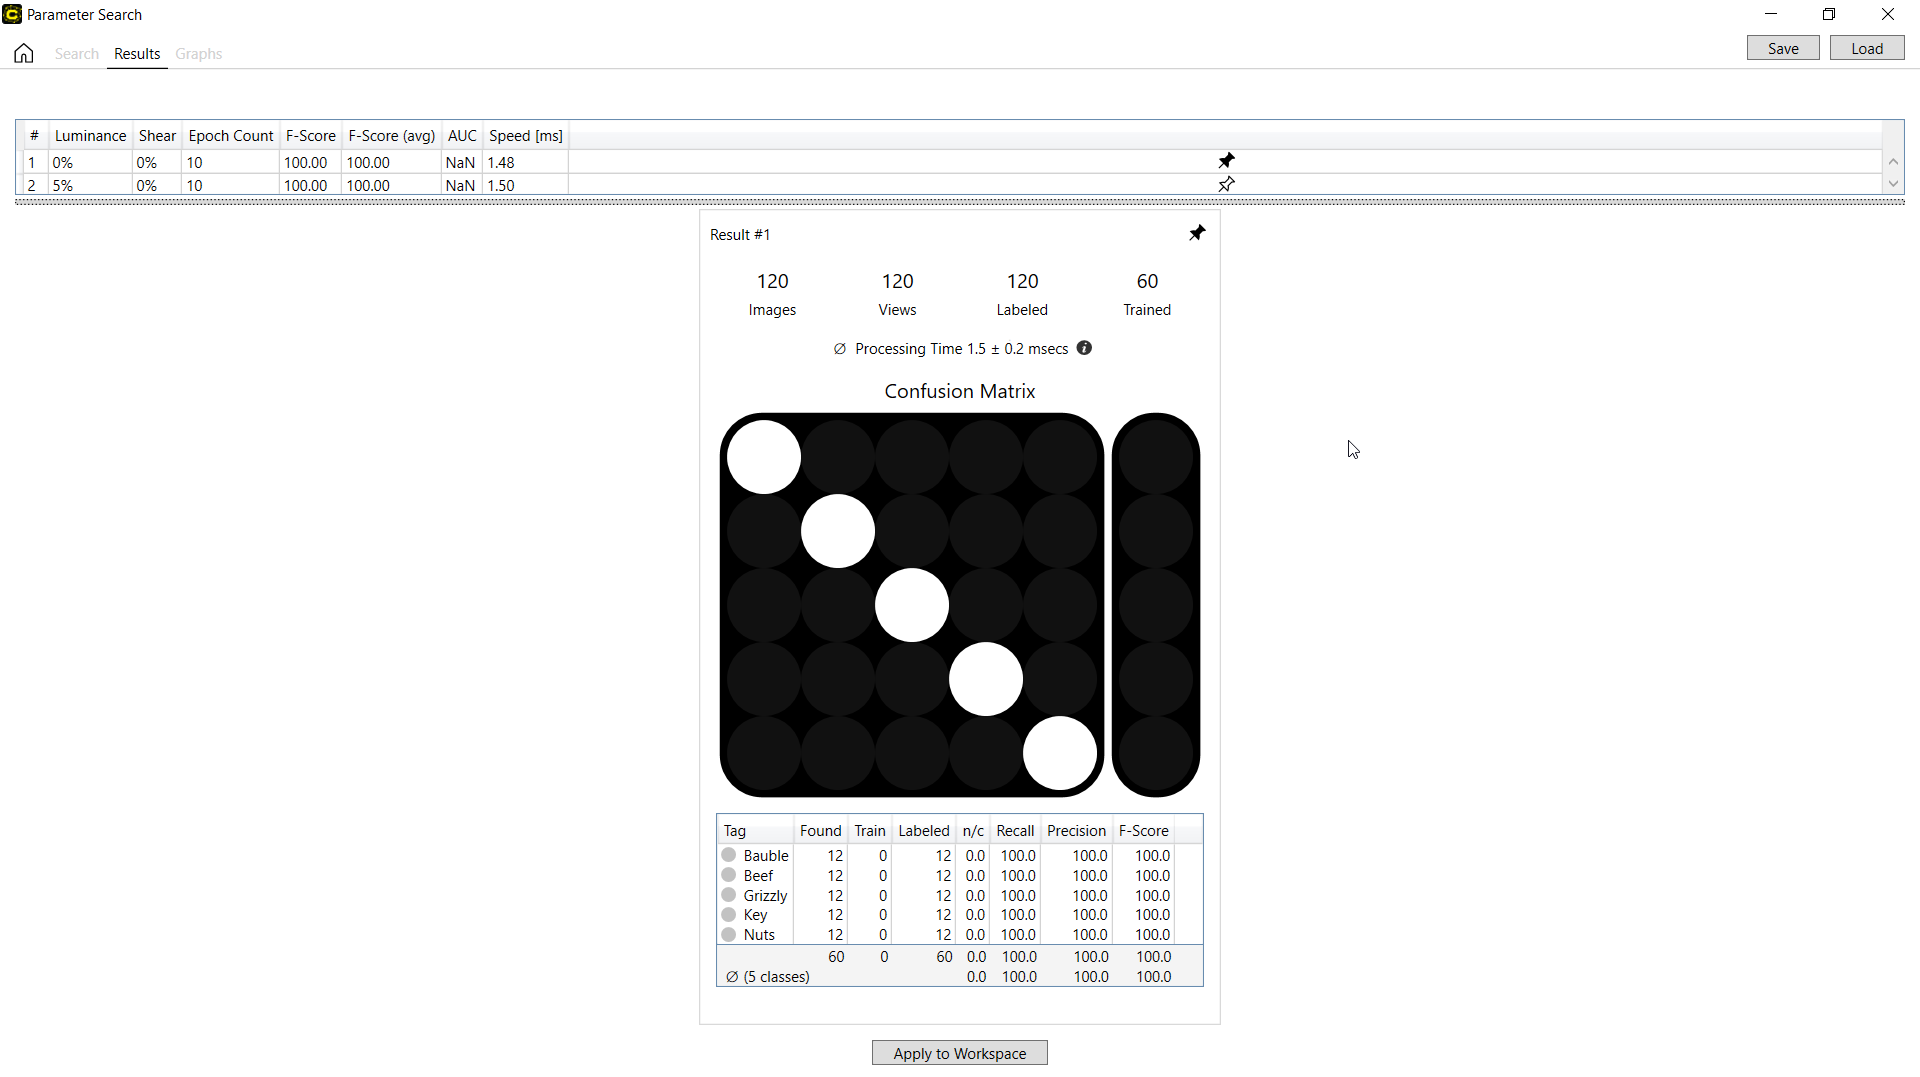1920x1077 pixels.
Task: Sort results by Luminance column header
Action: [90, 136]
